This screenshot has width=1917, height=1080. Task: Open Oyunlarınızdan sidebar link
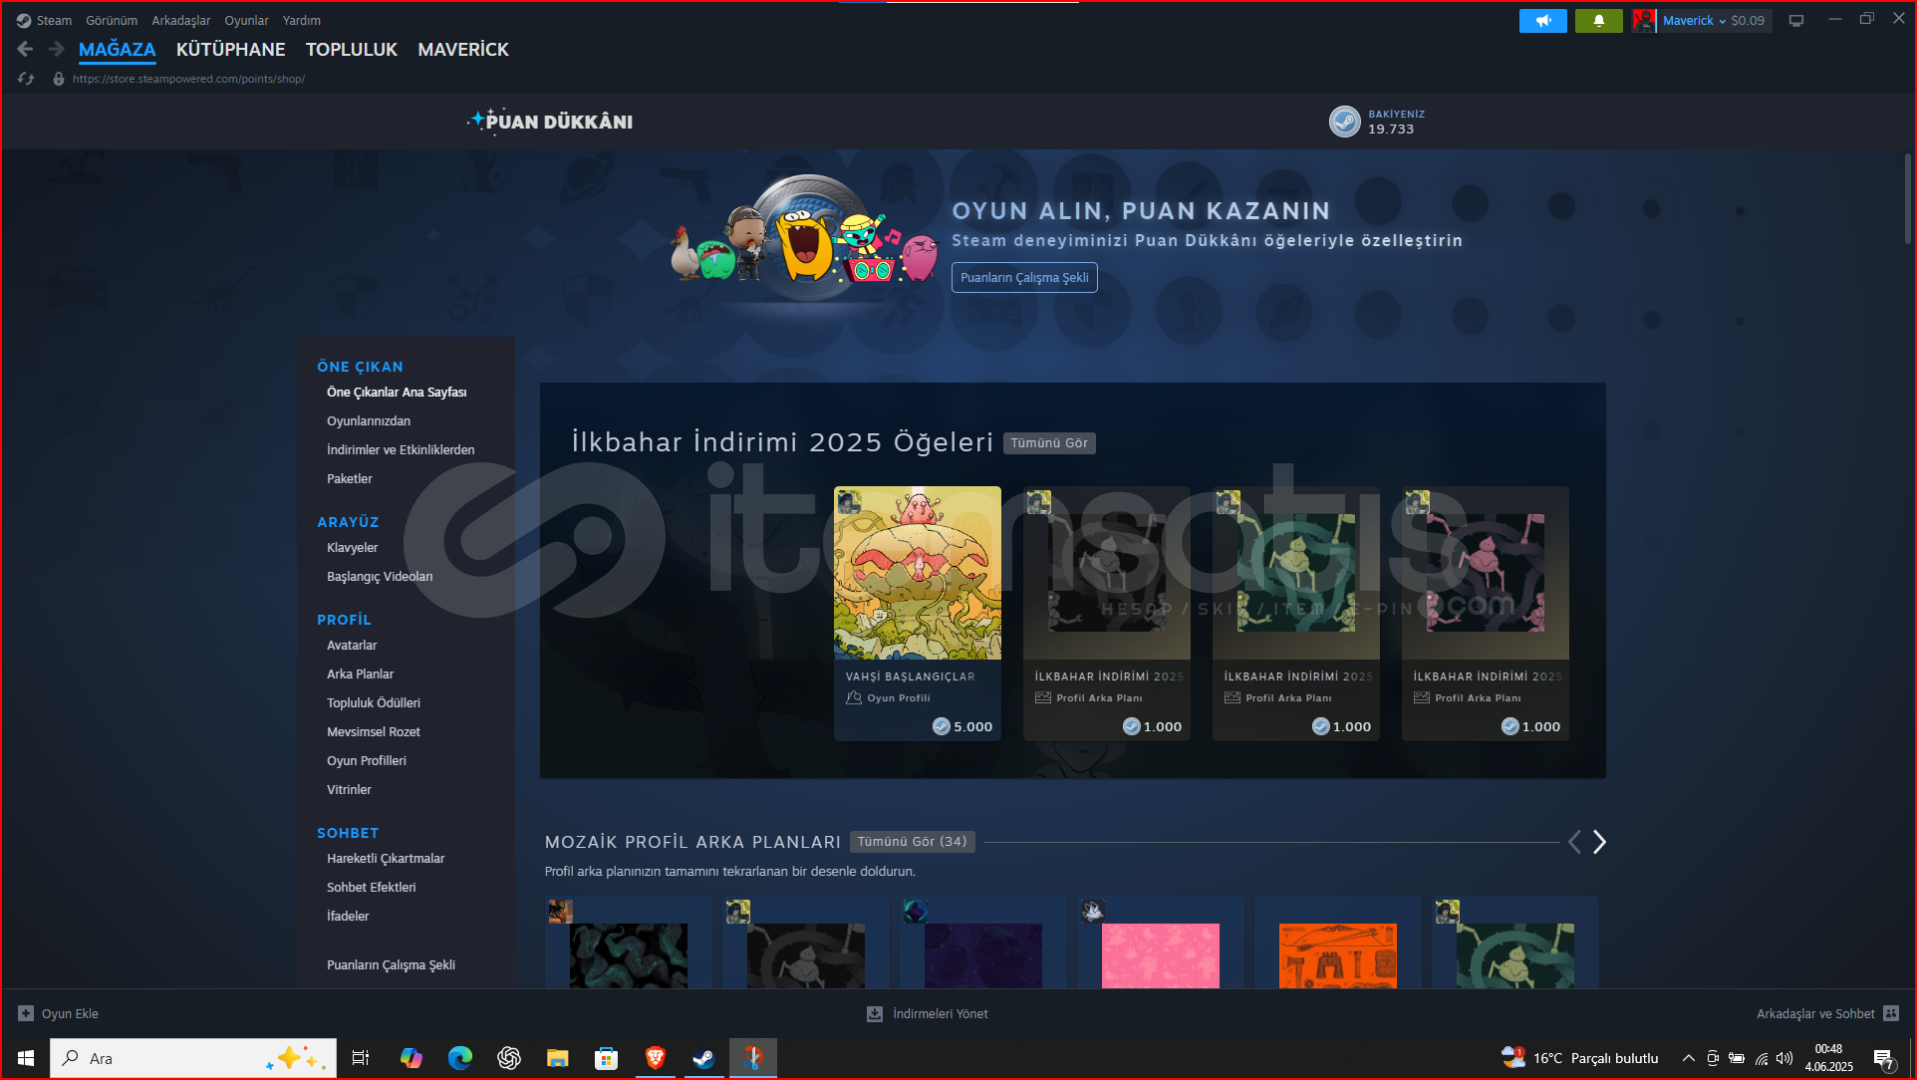[x=368, y=421]
